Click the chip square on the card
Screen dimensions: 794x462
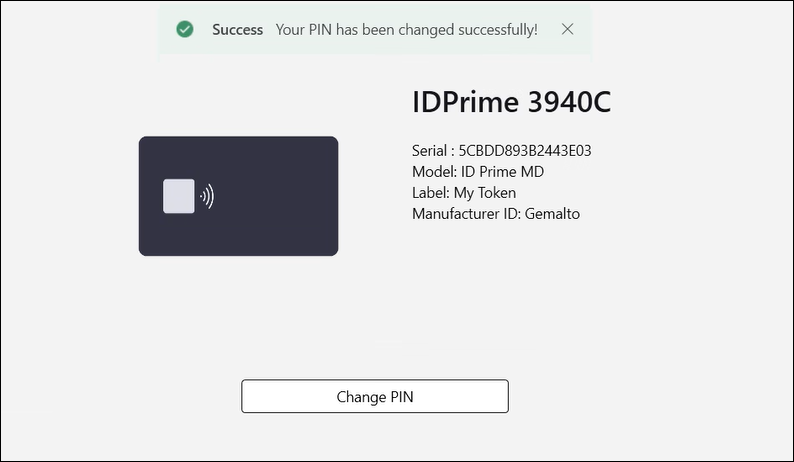[179, 196]
